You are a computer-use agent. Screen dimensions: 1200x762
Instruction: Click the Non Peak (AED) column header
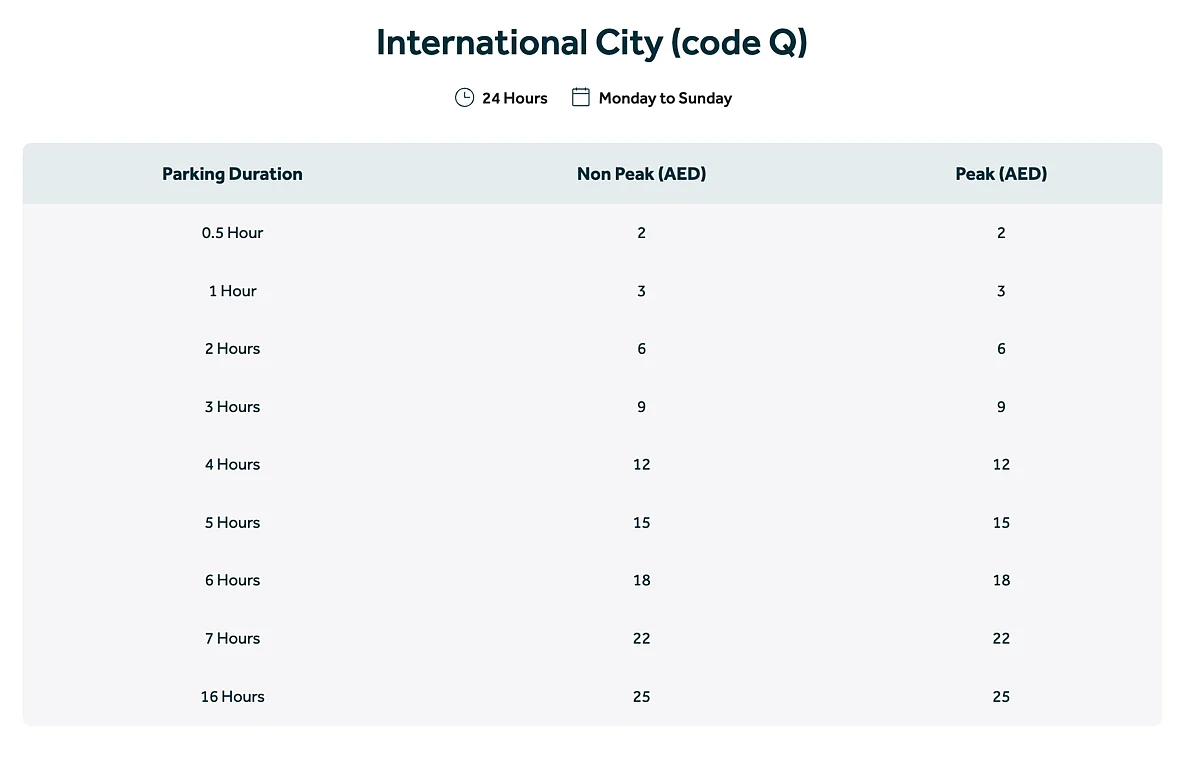click(641, 174)
